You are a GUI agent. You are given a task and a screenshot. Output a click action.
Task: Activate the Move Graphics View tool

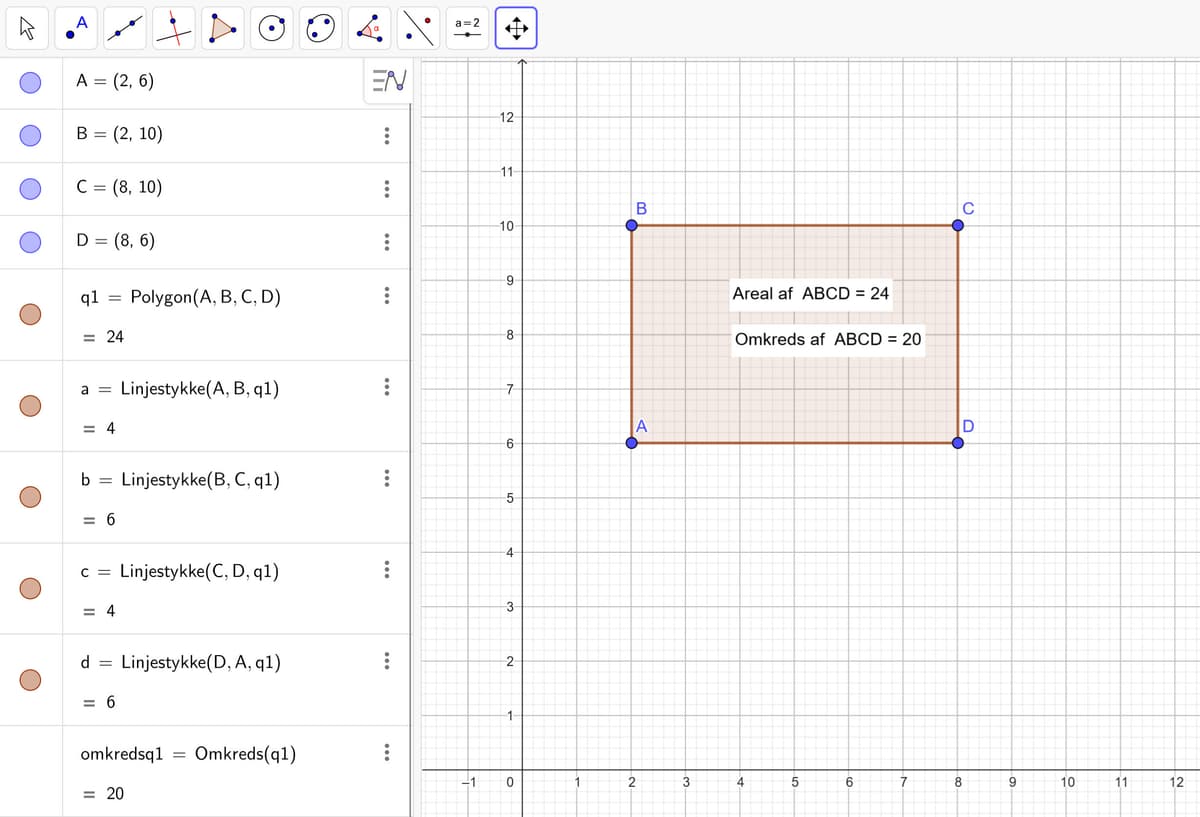516,28
